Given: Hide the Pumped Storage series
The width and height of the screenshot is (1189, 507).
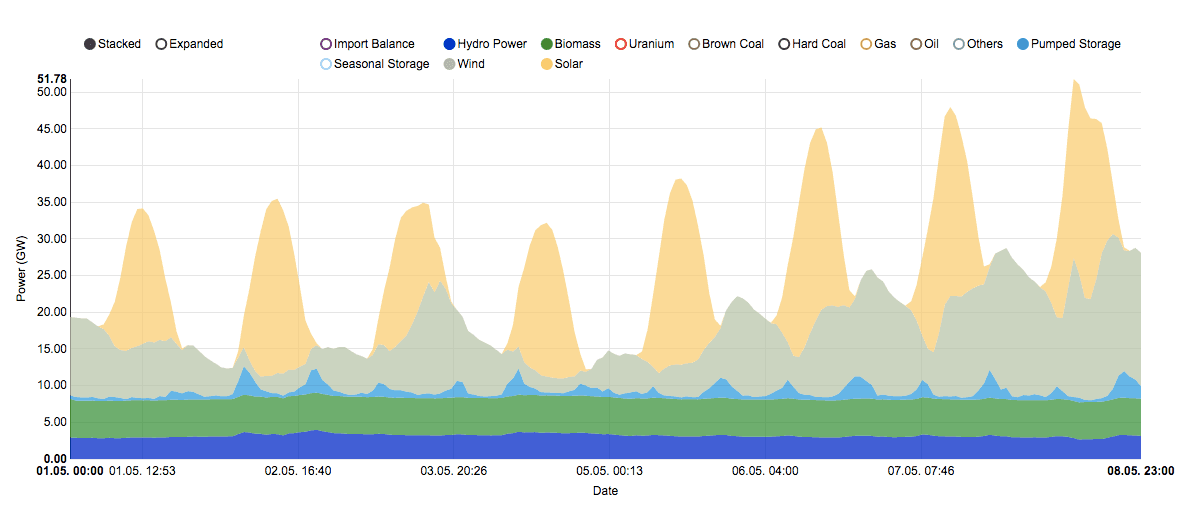Looking at the screenshot, I should 1022,44.
